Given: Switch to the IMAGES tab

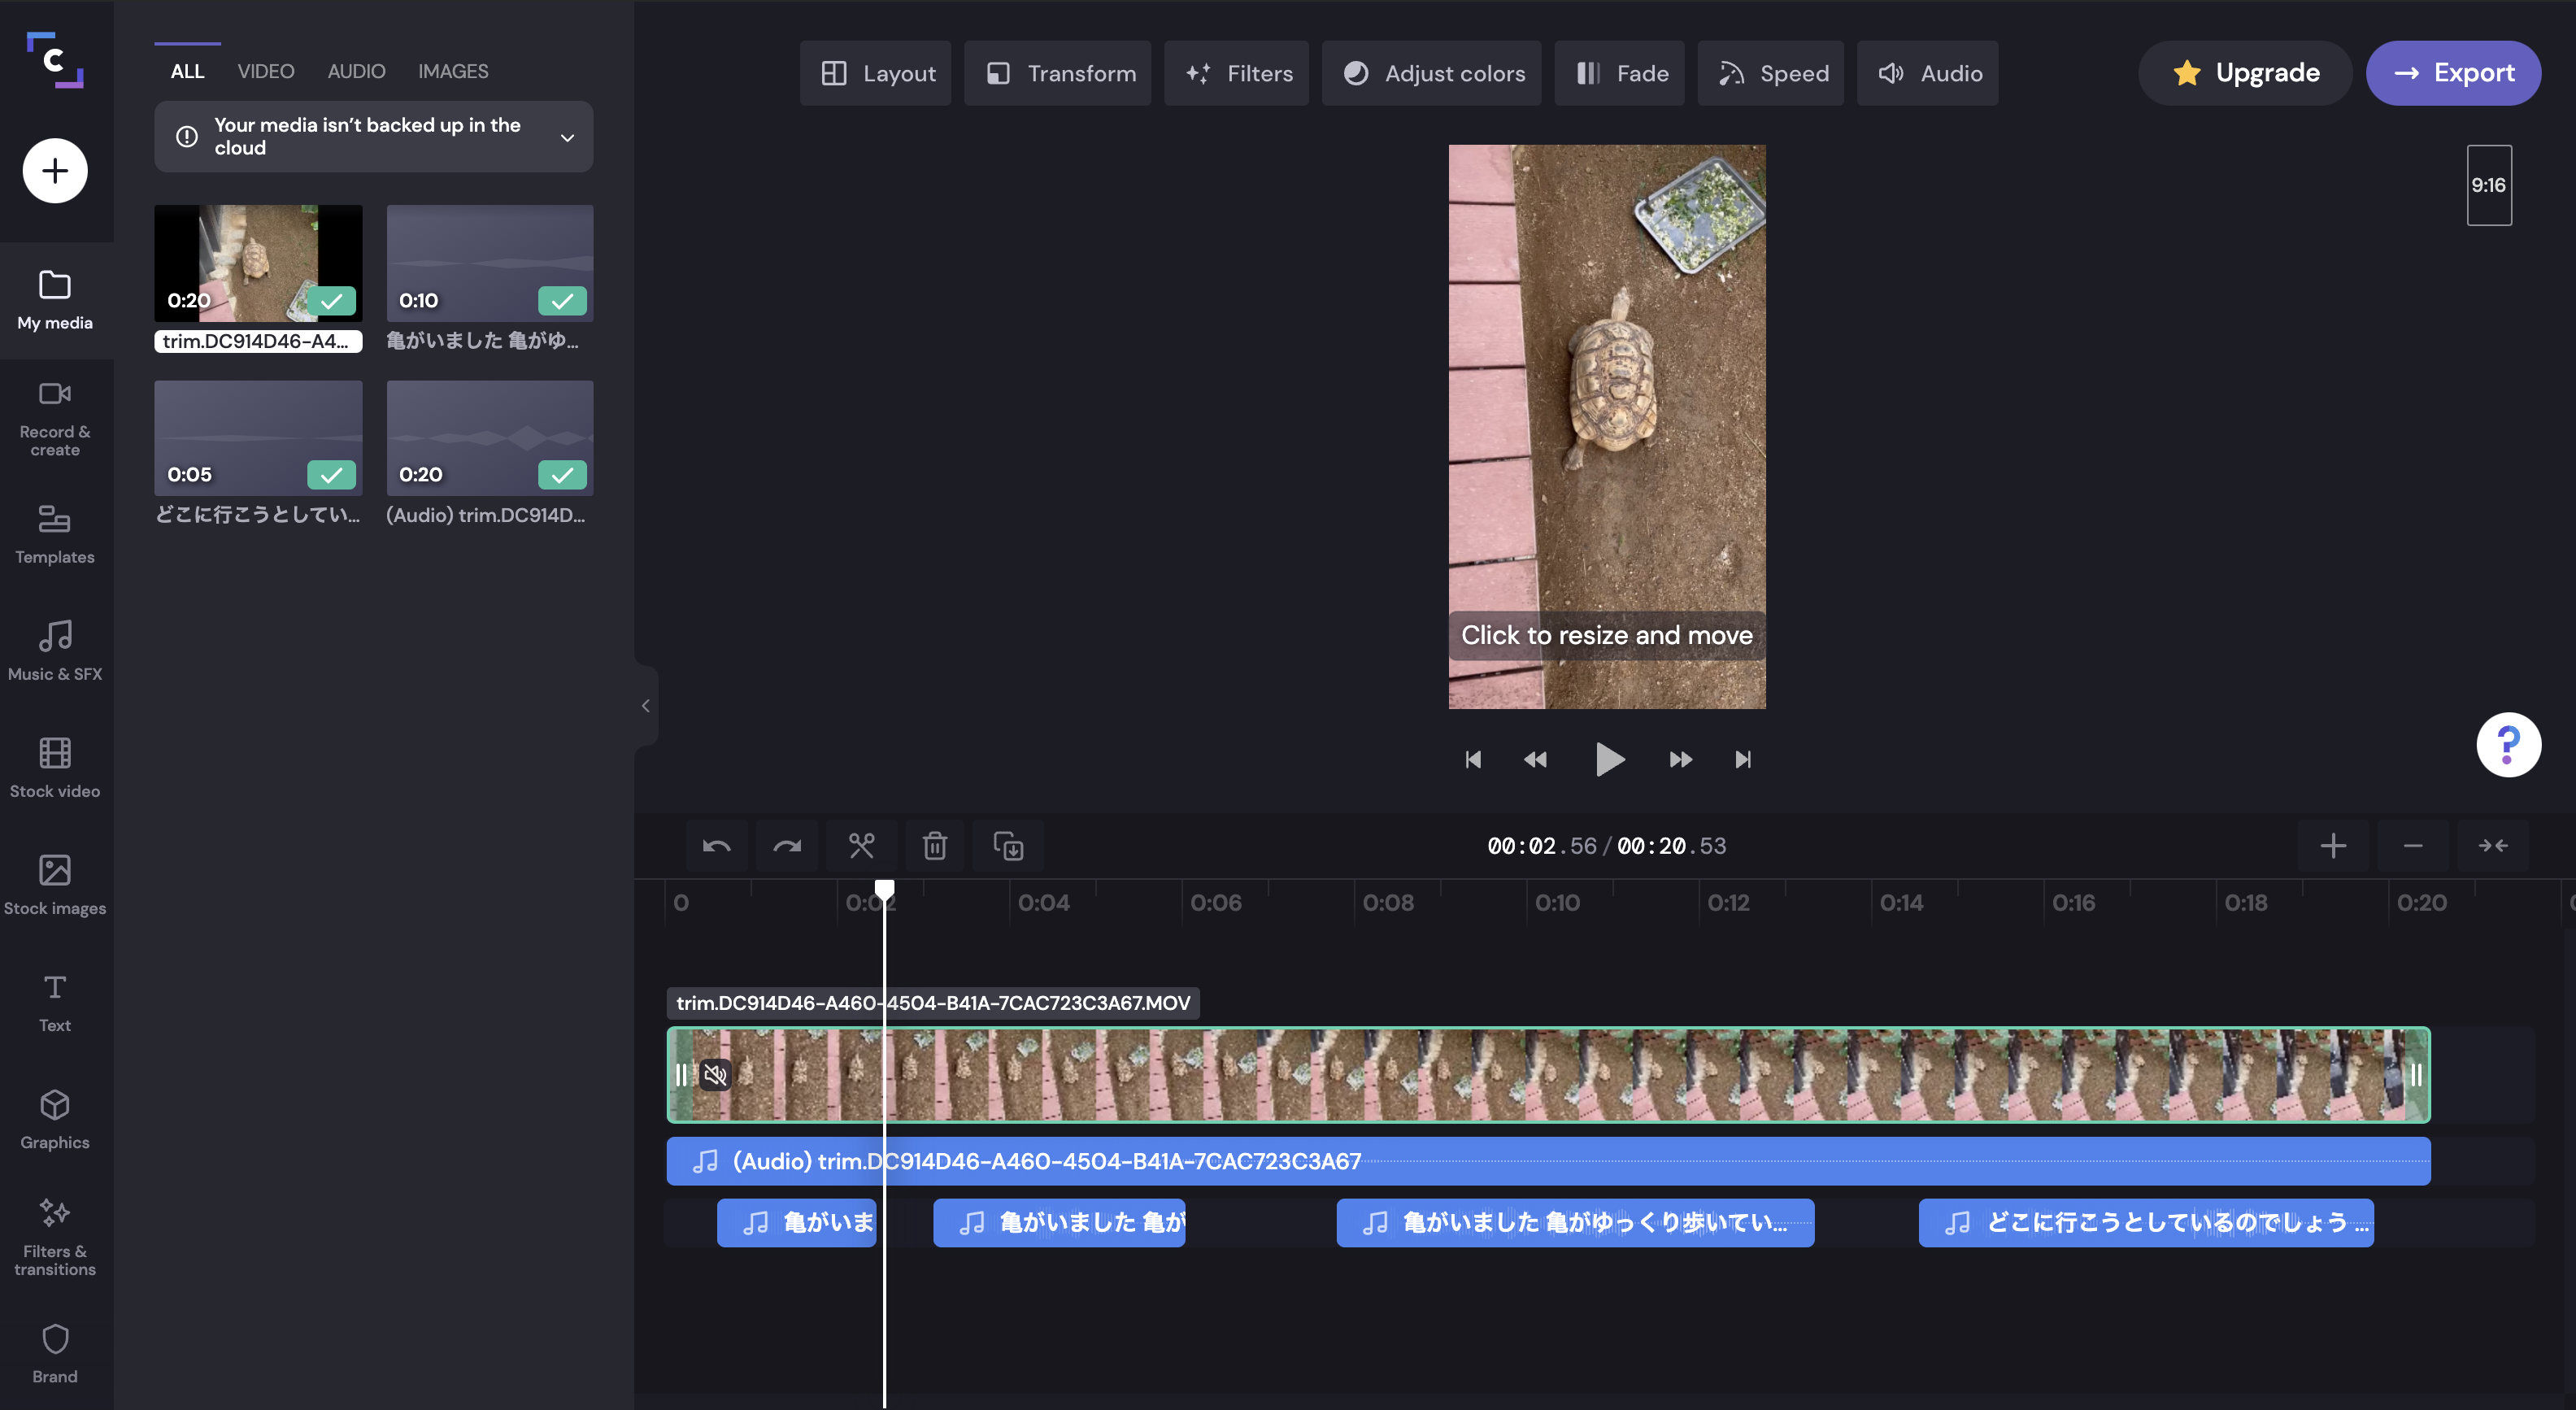Looking at the screenshot, I should click(452, 70).
